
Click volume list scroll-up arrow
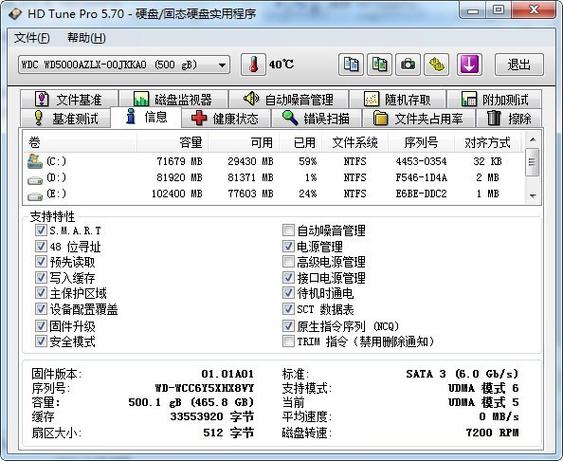click(x=533, y=140)
